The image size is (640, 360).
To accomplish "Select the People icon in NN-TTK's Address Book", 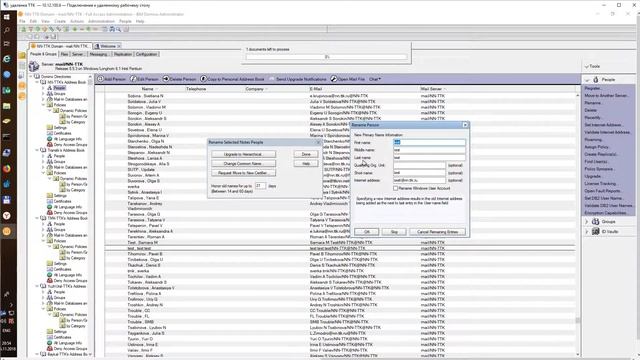I will point(49,88).
